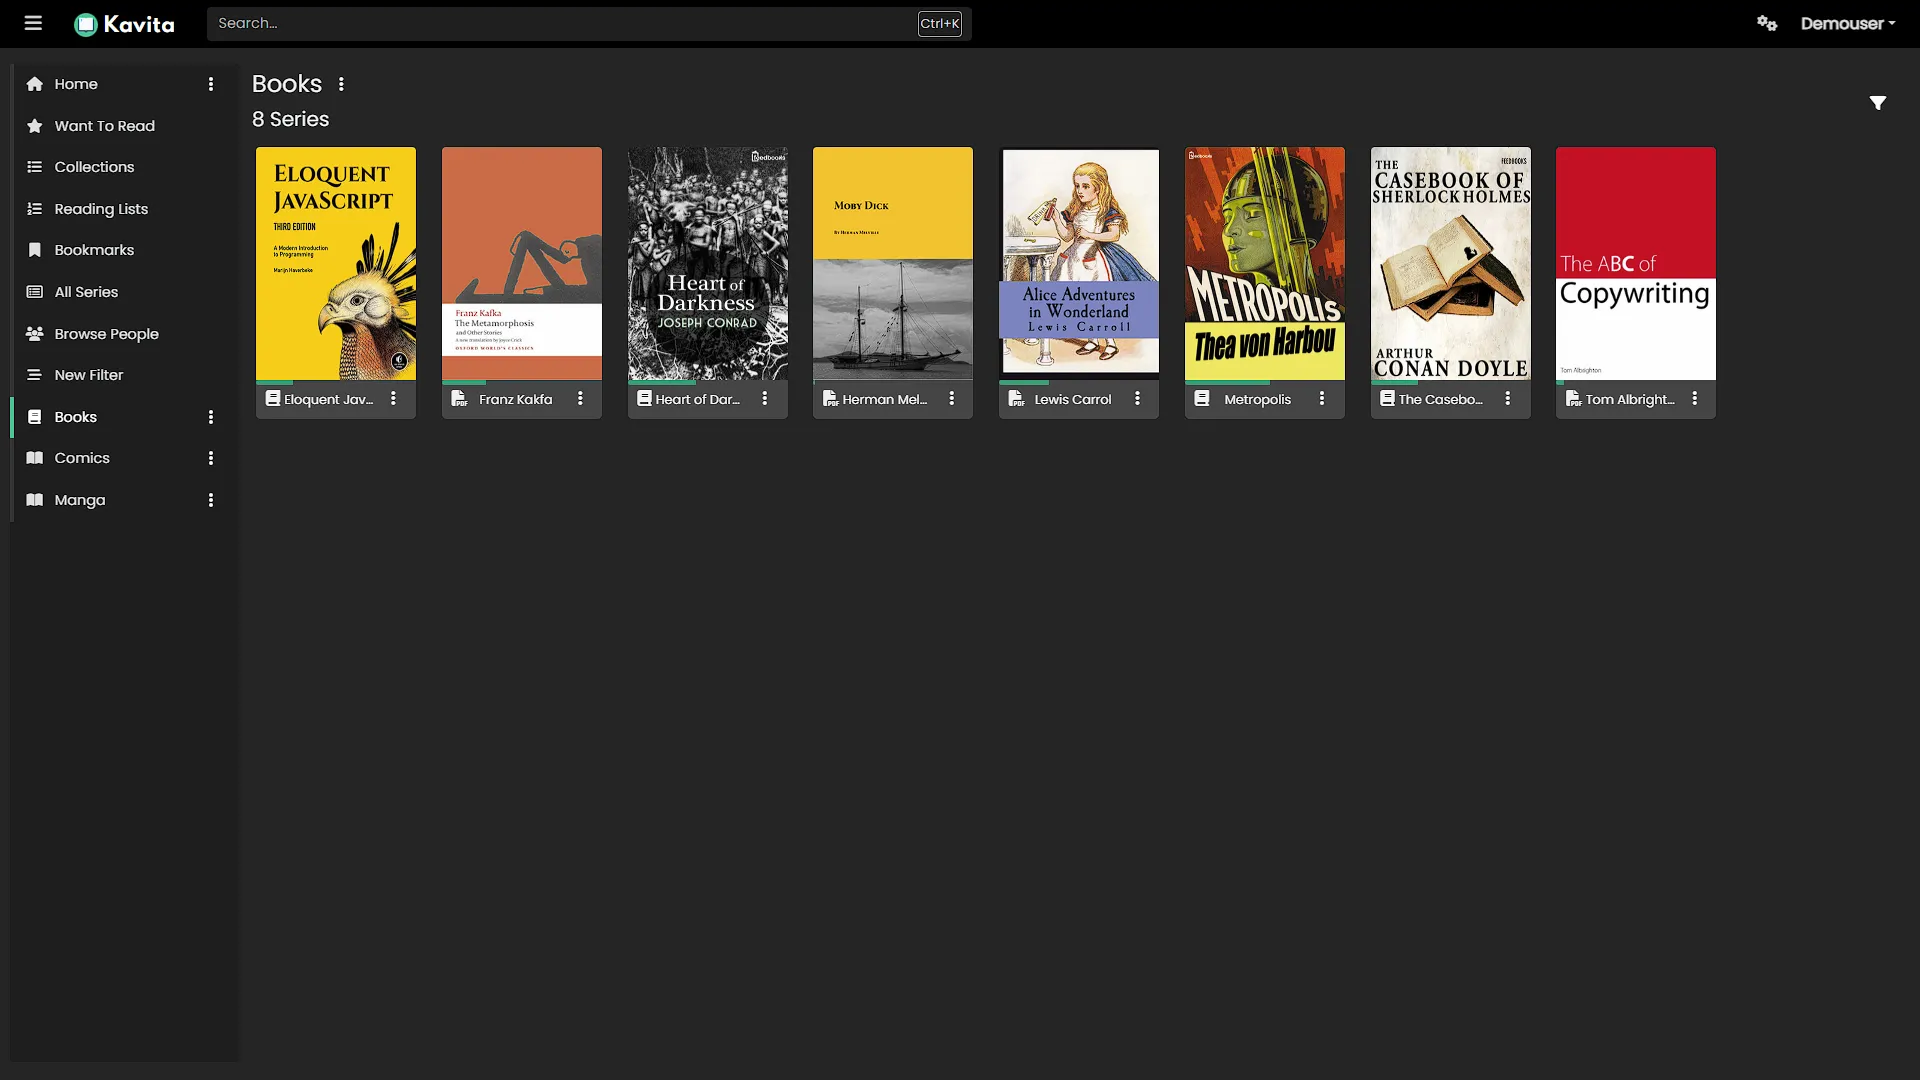Click the Metropolis series title text
This screenshot has width=1920, height=1080.
pyautogui.click(x=1257, y=399)
